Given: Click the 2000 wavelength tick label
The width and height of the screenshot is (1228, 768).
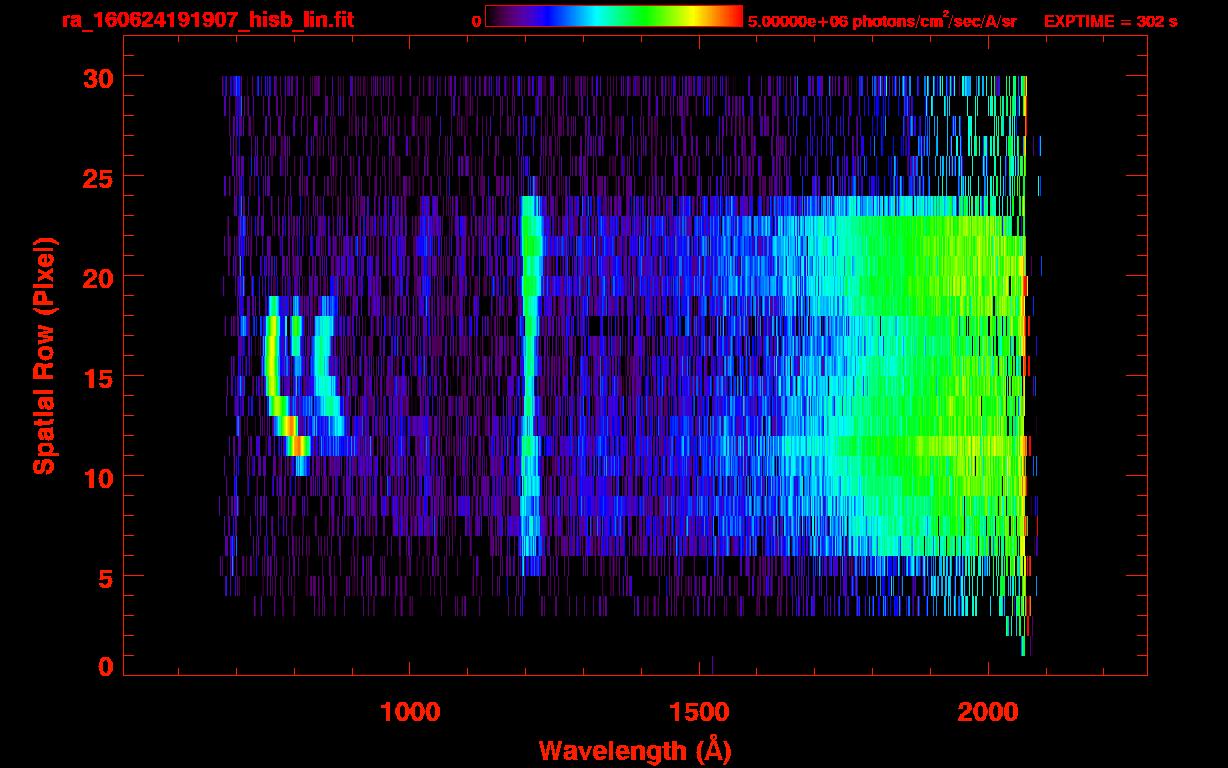Looking at the screenshot, I should [x=988, y=712].
